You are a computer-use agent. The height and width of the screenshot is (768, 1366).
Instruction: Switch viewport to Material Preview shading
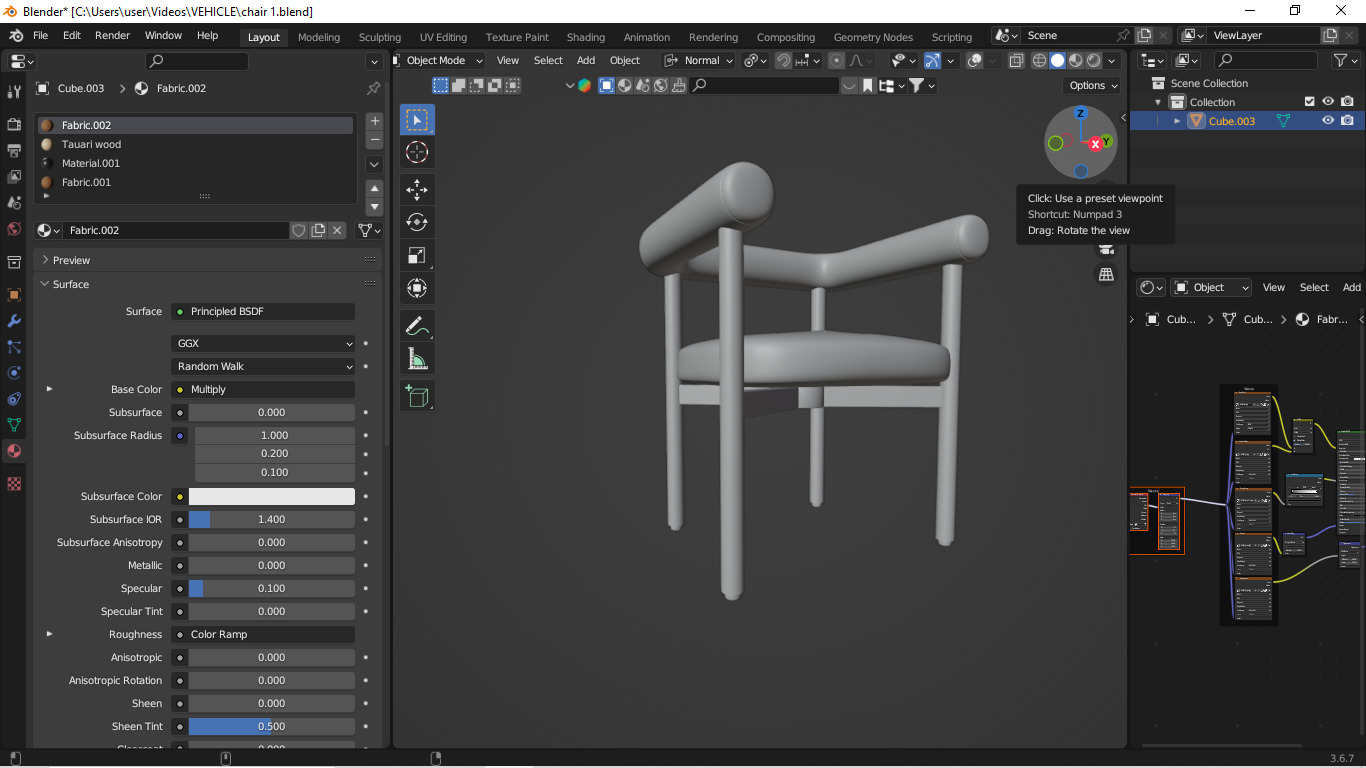click(1076, 60)
